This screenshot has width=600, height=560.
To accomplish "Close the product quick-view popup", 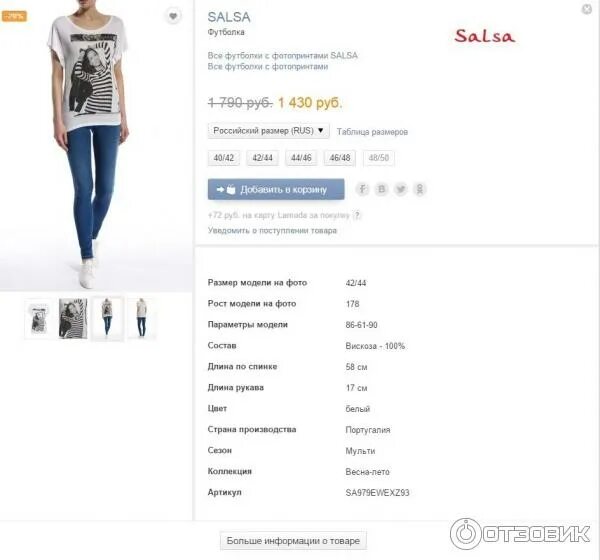I will coord(587,9).
